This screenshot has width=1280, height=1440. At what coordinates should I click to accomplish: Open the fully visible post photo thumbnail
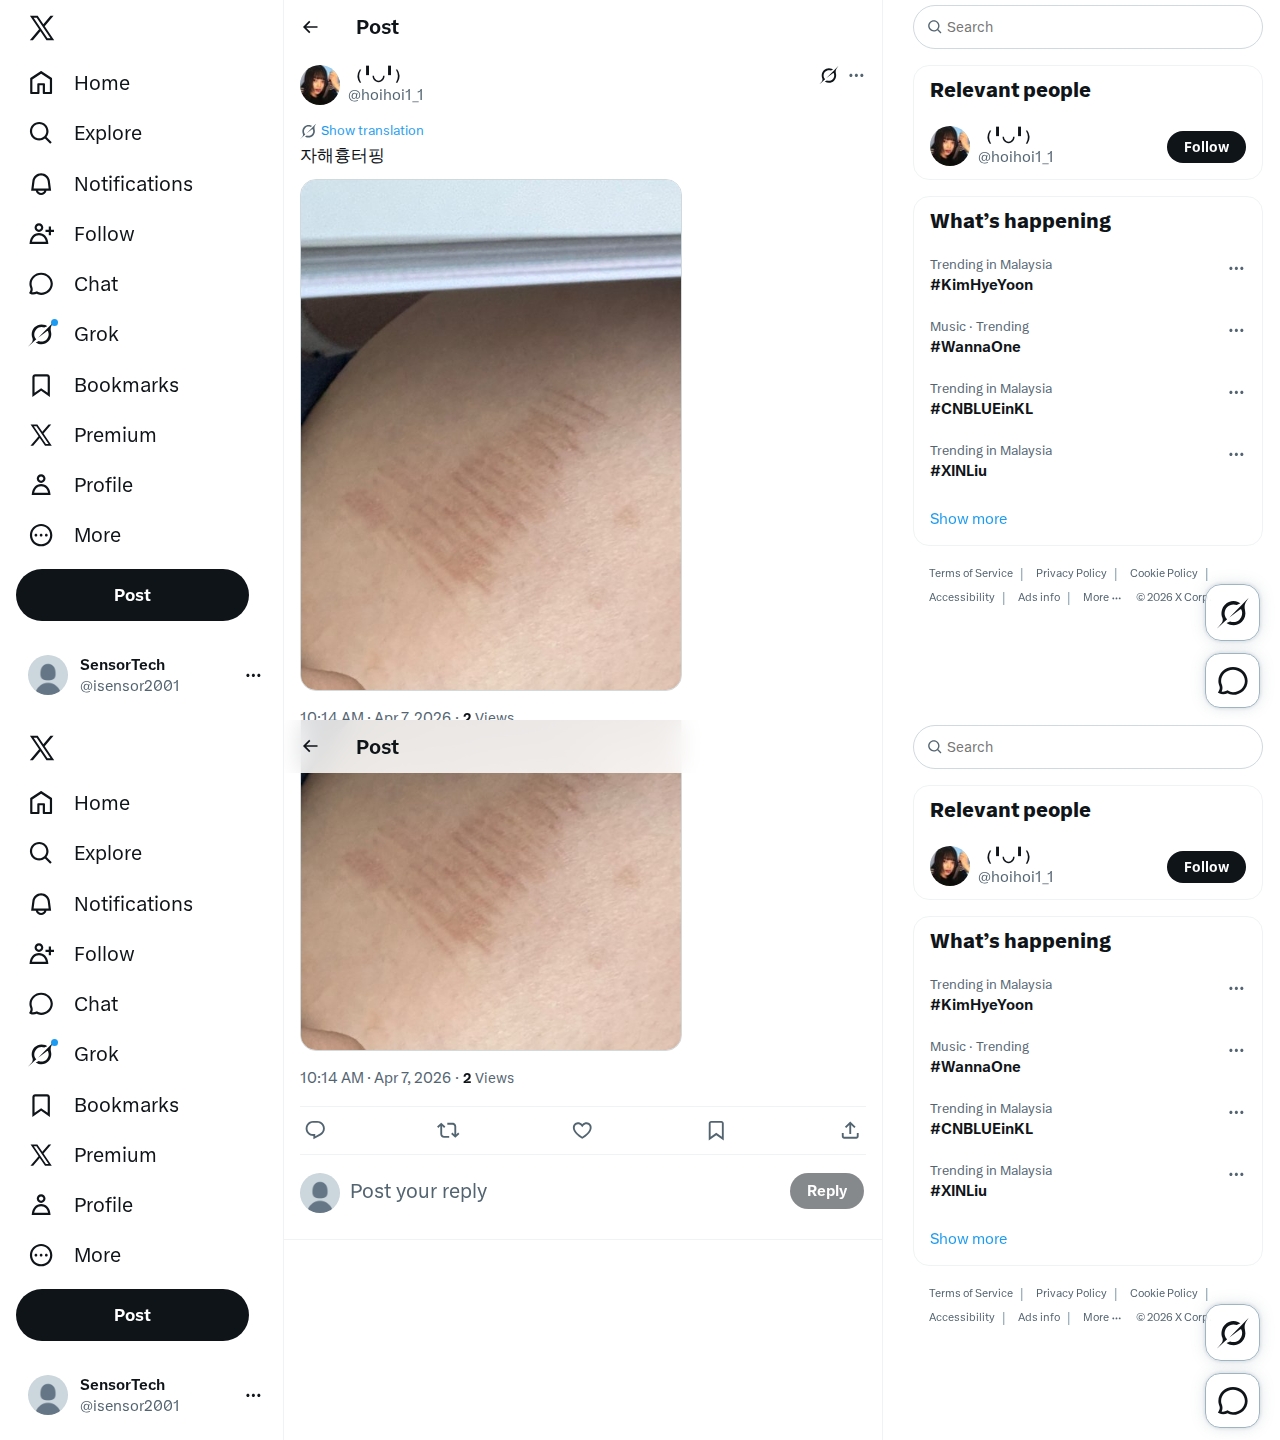[x=491, y=435]
